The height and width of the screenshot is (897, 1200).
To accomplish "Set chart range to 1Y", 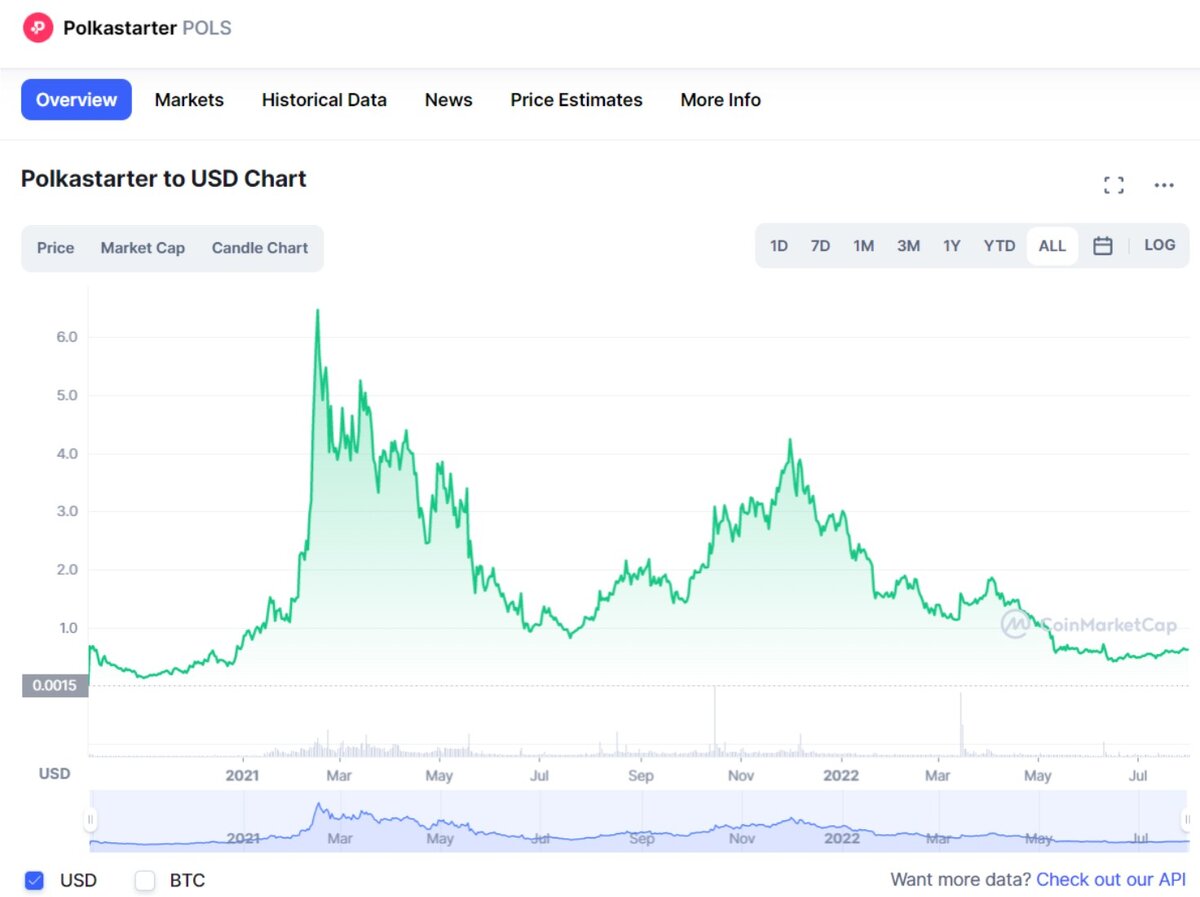I will pos(952,246).
